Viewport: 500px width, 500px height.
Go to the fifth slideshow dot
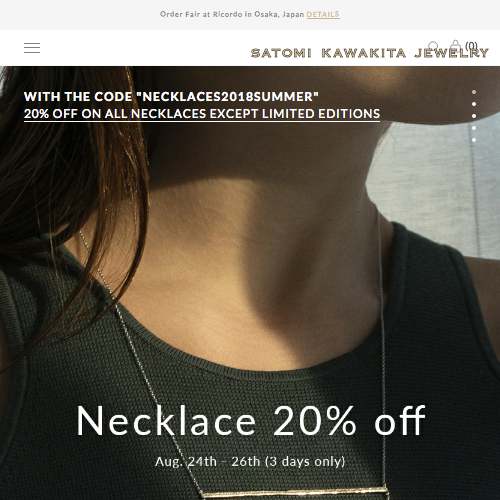474,140
